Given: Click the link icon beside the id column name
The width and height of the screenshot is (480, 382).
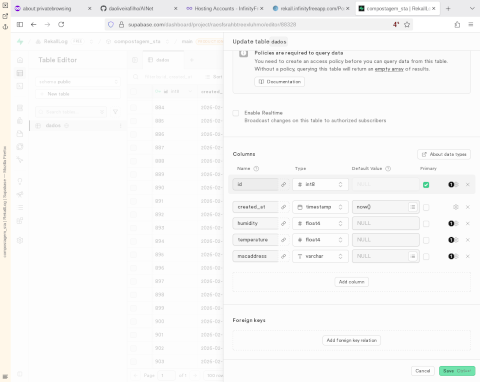Looking at the screenshot, I should point(283,184).
